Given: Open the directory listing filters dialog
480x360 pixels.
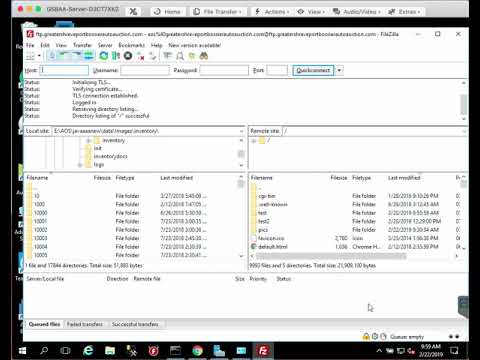Looking at the screenshot, I should pos(167,56).
